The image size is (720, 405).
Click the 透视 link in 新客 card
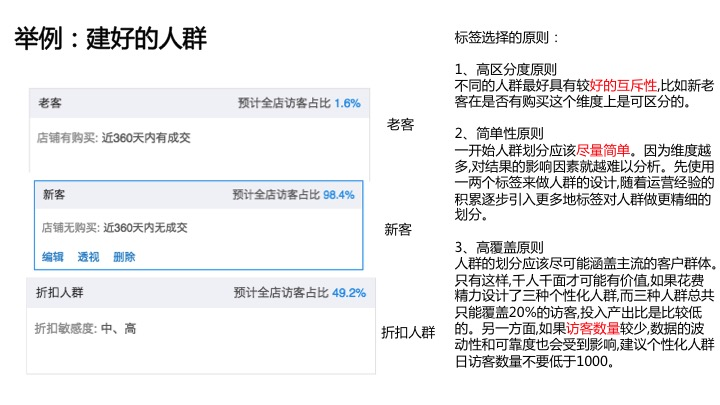click(88, 257)
